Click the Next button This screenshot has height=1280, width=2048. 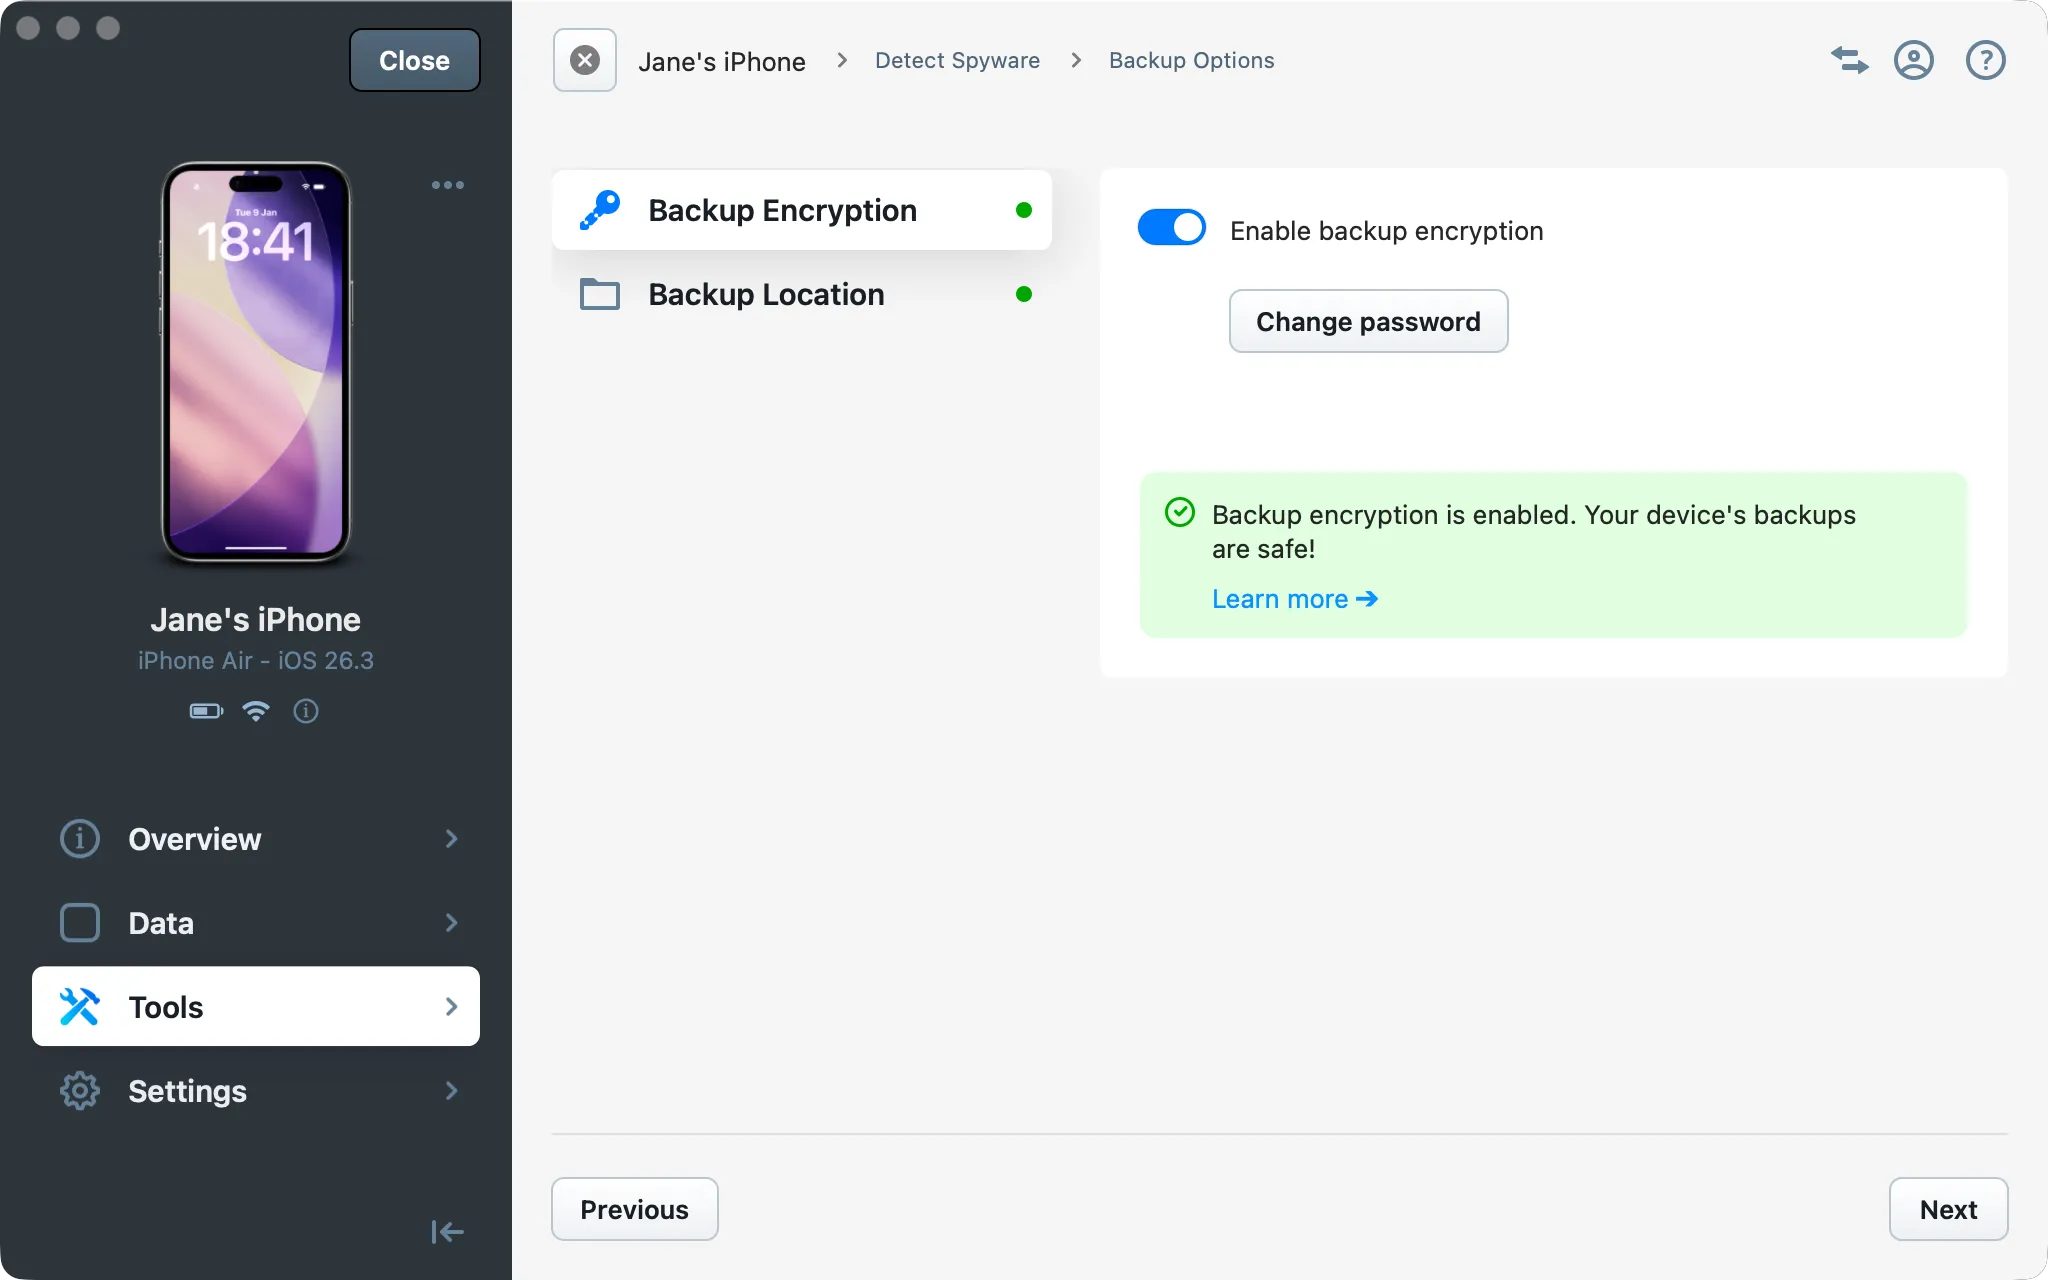pos(1947,1209)
